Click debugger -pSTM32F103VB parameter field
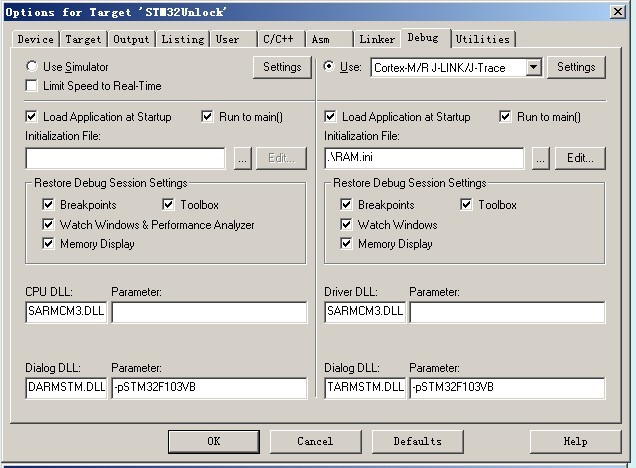Screen dimensions: 636x468 tap(507, 388)
